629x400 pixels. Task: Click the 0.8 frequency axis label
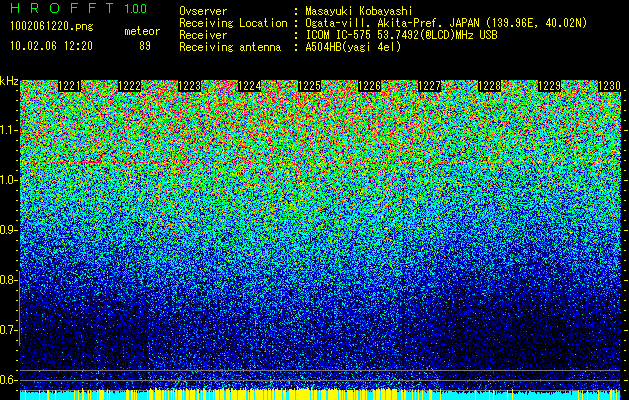7,280
